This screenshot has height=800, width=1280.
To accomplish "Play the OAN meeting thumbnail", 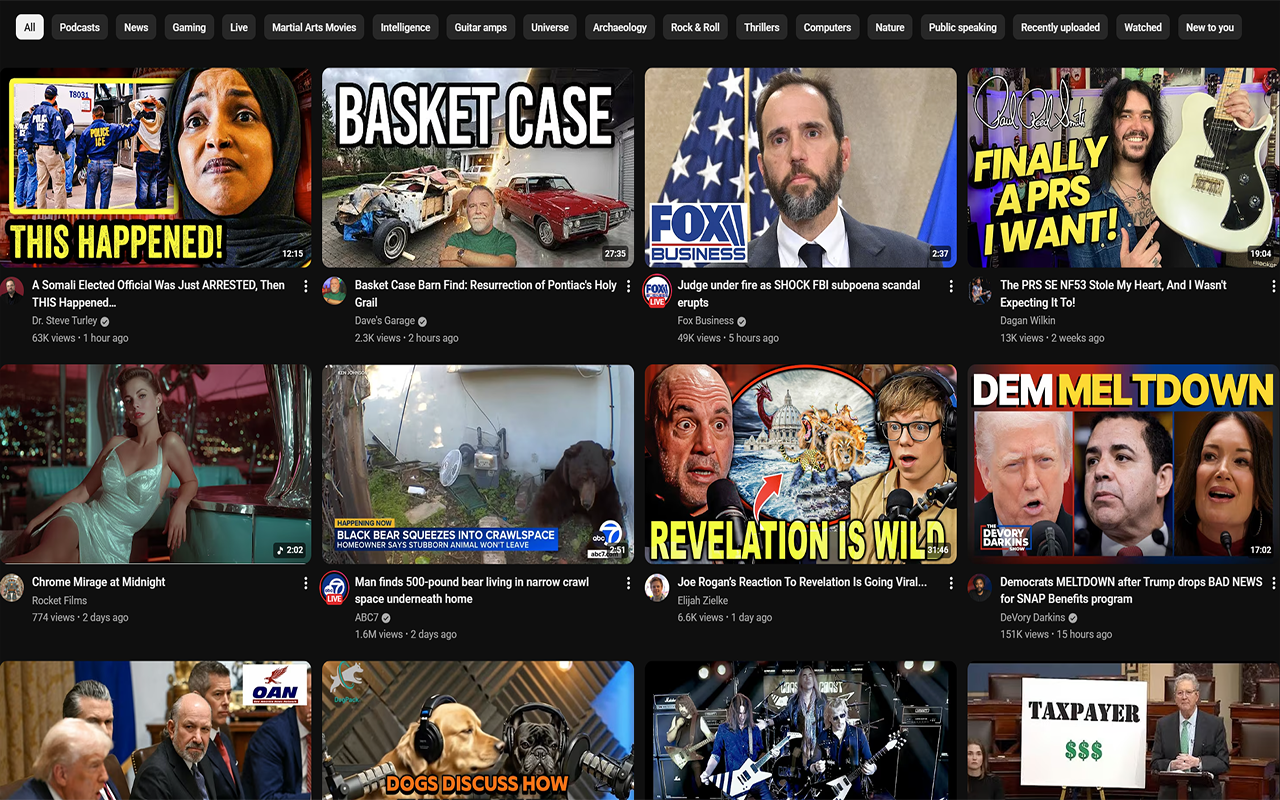I will 156,731.
